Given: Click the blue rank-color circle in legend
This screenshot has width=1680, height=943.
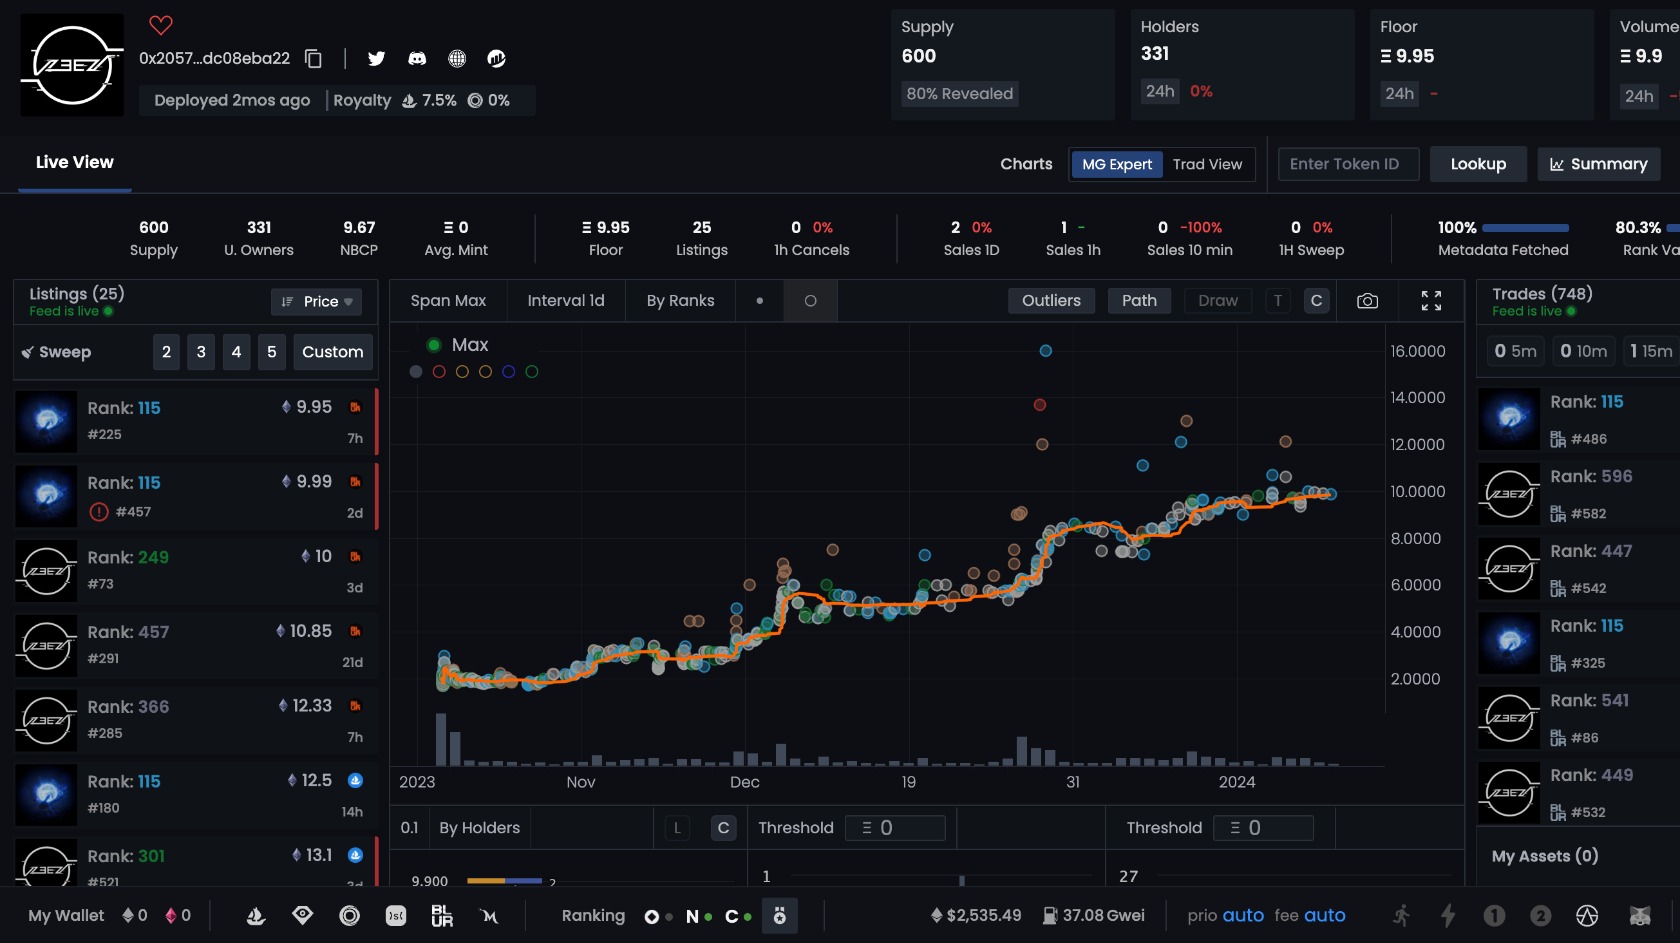Looking at the screenshot, I should [508, 372].
